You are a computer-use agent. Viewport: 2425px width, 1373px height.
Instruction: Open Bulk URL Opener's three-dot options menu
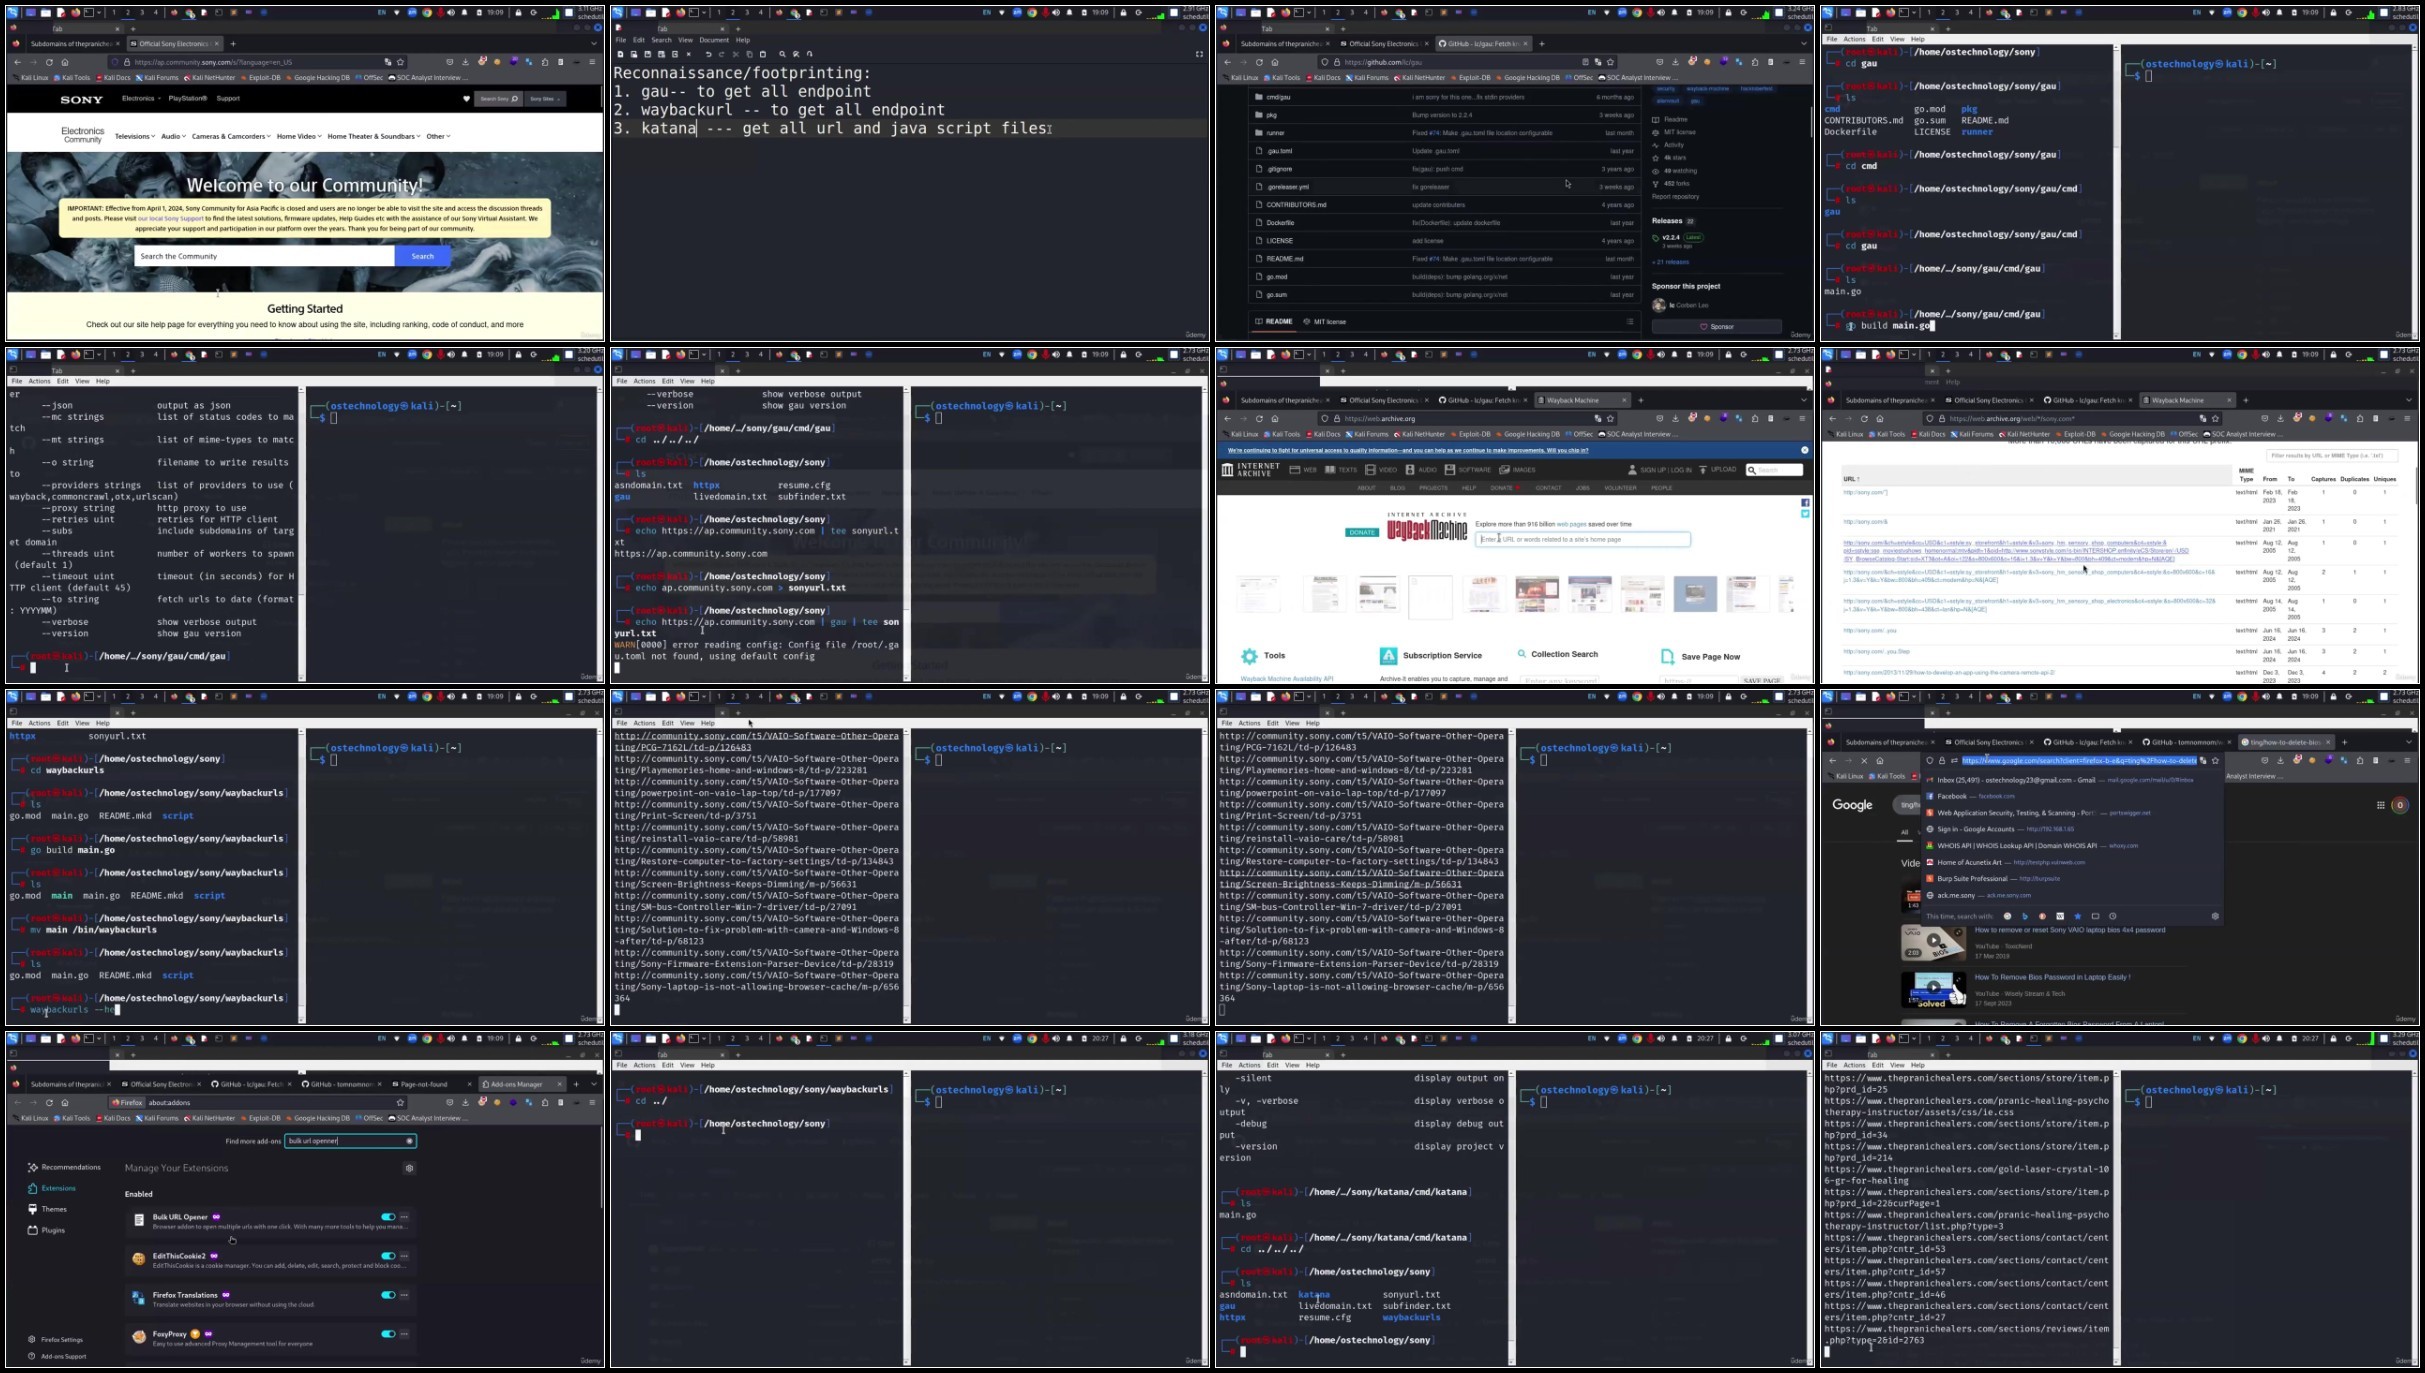404,1217
